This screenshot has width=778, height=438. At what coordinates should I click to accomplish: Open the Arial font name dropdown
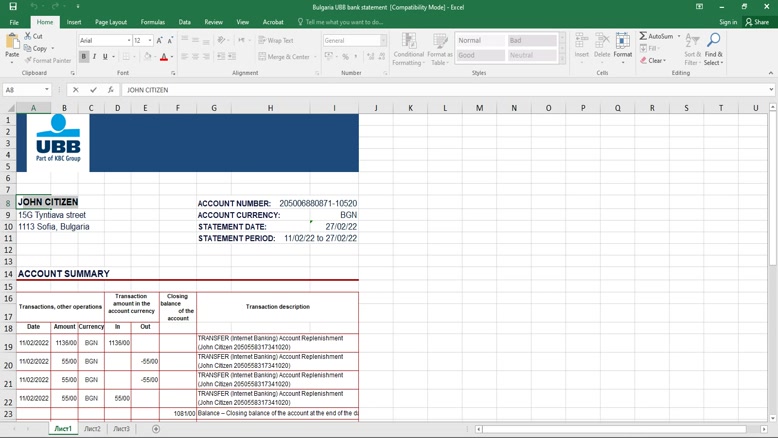tap(129, 41)
